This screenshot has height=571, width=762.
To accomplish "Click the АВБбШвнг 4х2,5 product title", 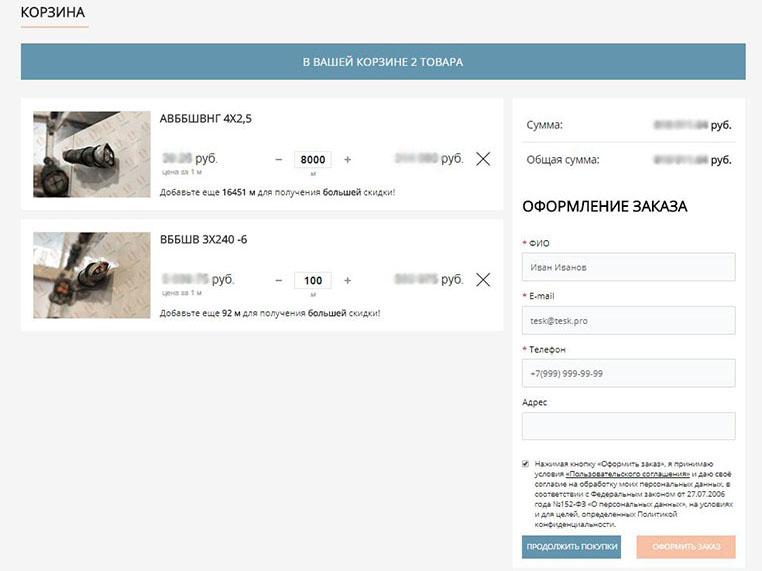I will [206, 119].
